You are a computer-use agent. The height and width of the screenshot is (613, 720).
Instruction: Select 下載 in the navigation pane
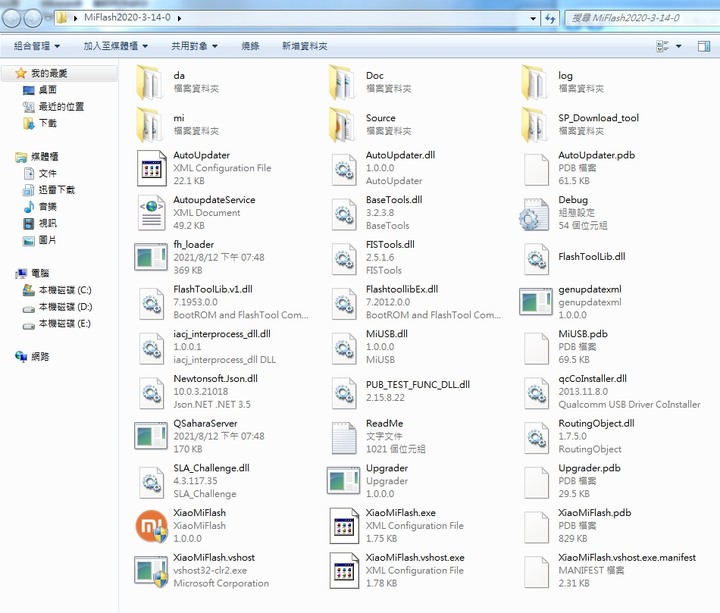click(47, 123)
